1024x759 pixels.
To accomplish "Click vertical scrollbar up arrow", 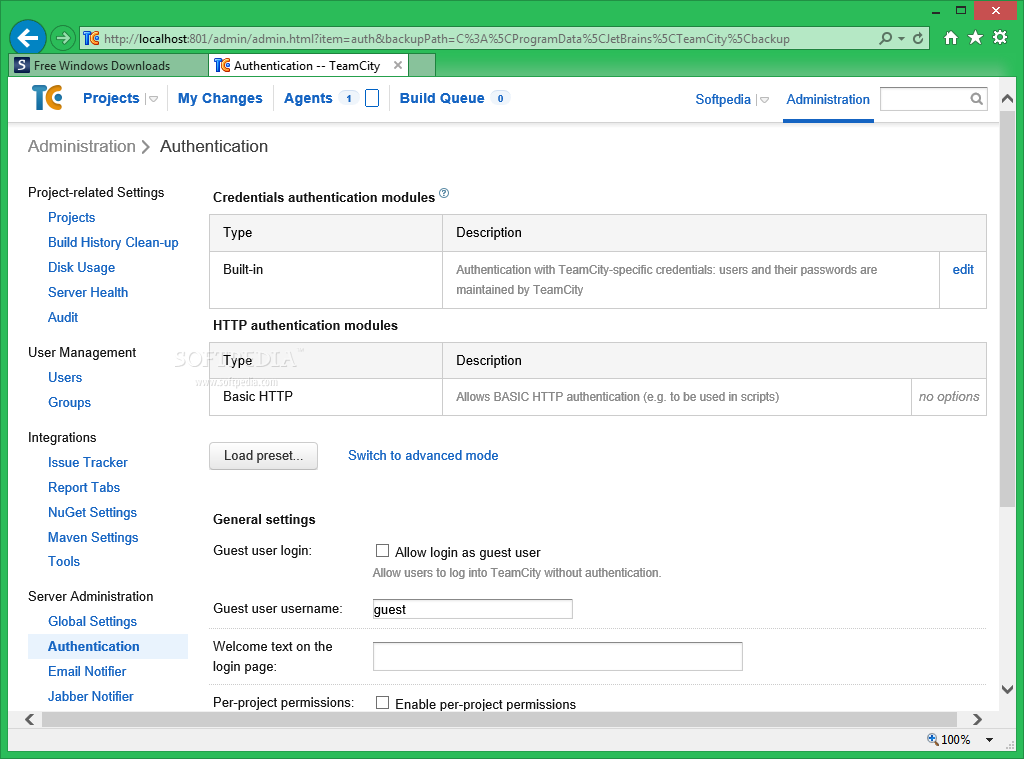I will click(1008, 99).
